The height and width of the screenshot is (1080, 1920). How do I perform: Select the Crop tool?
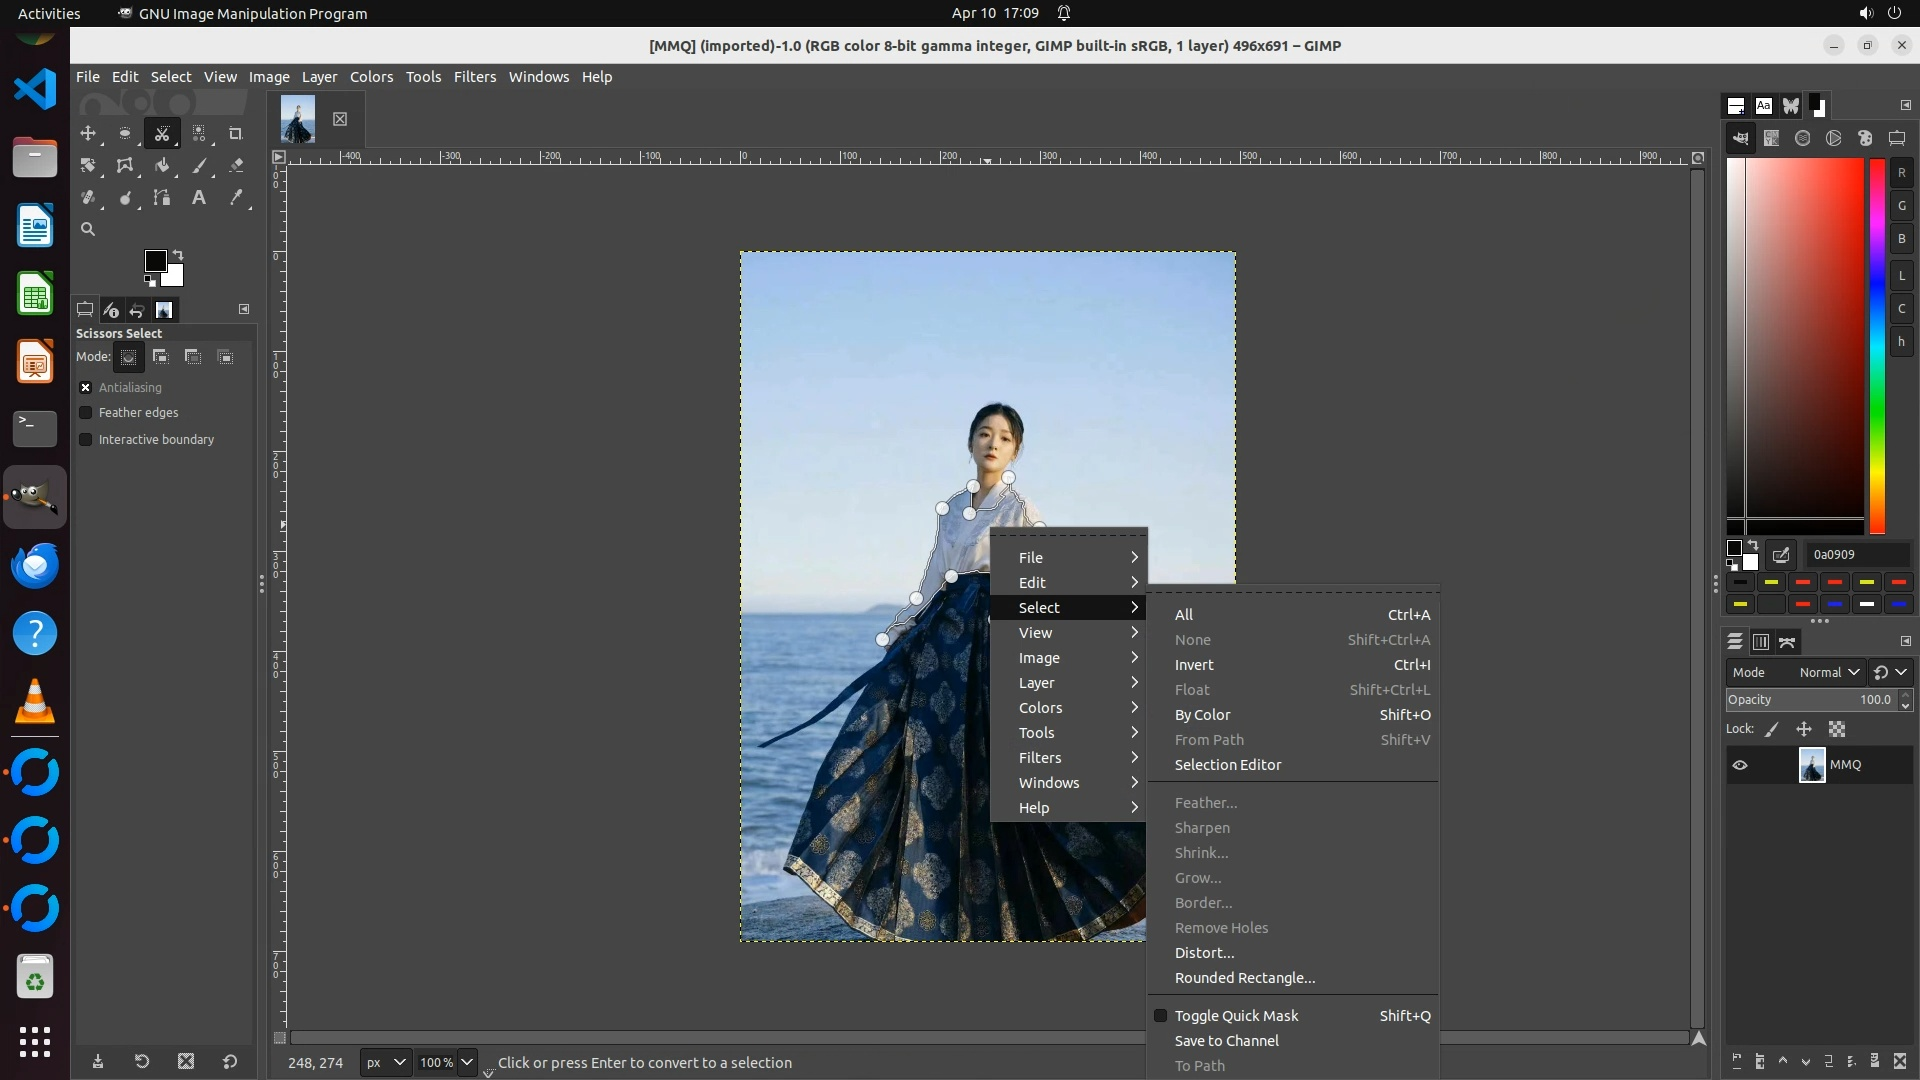coord(236,133)
